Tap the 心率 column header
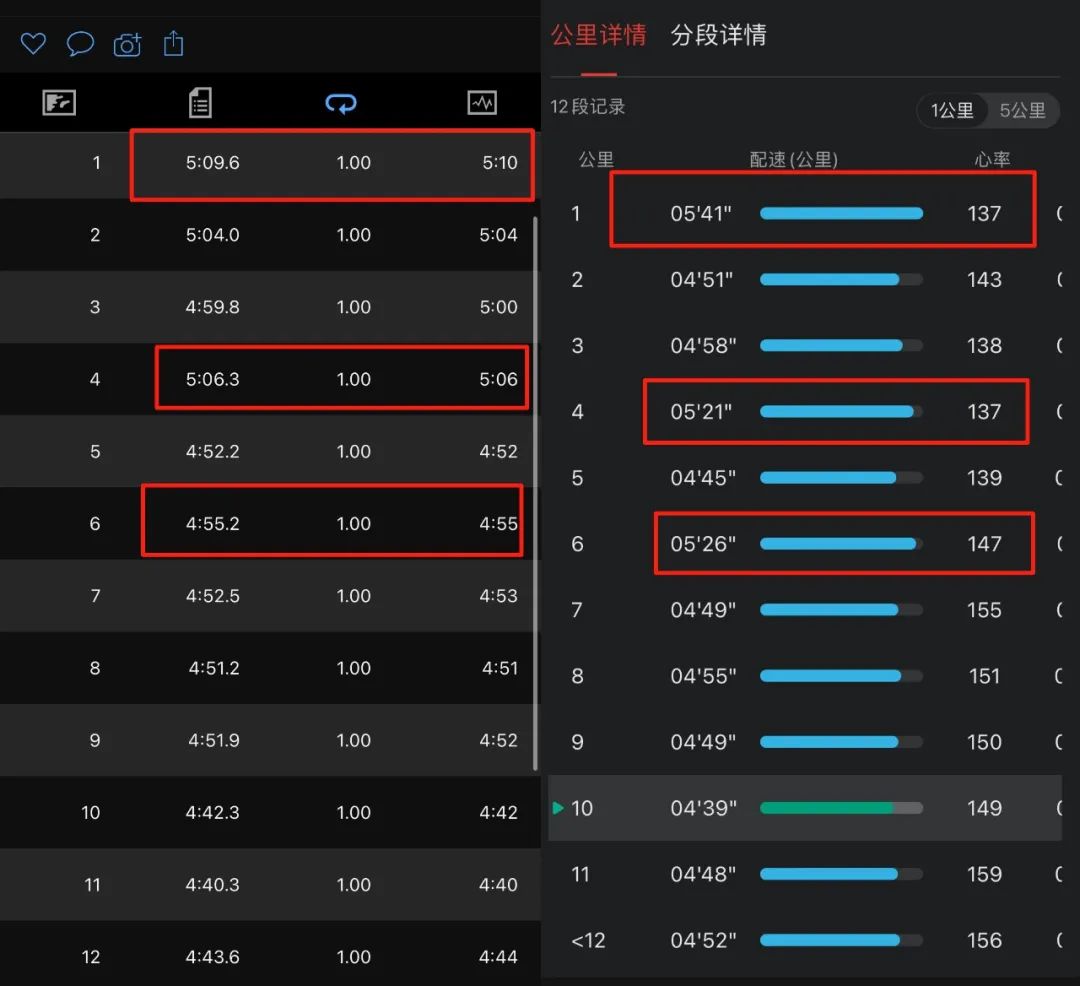The width and height of the screenshot is (1080, 986). point(992,159)
